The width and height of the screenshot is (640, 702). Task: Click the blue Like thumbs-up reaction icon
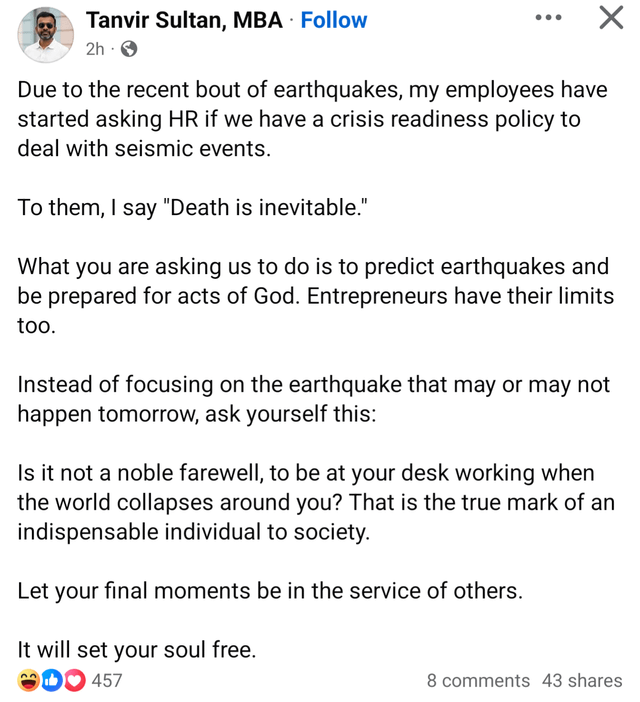pos(51,680)
